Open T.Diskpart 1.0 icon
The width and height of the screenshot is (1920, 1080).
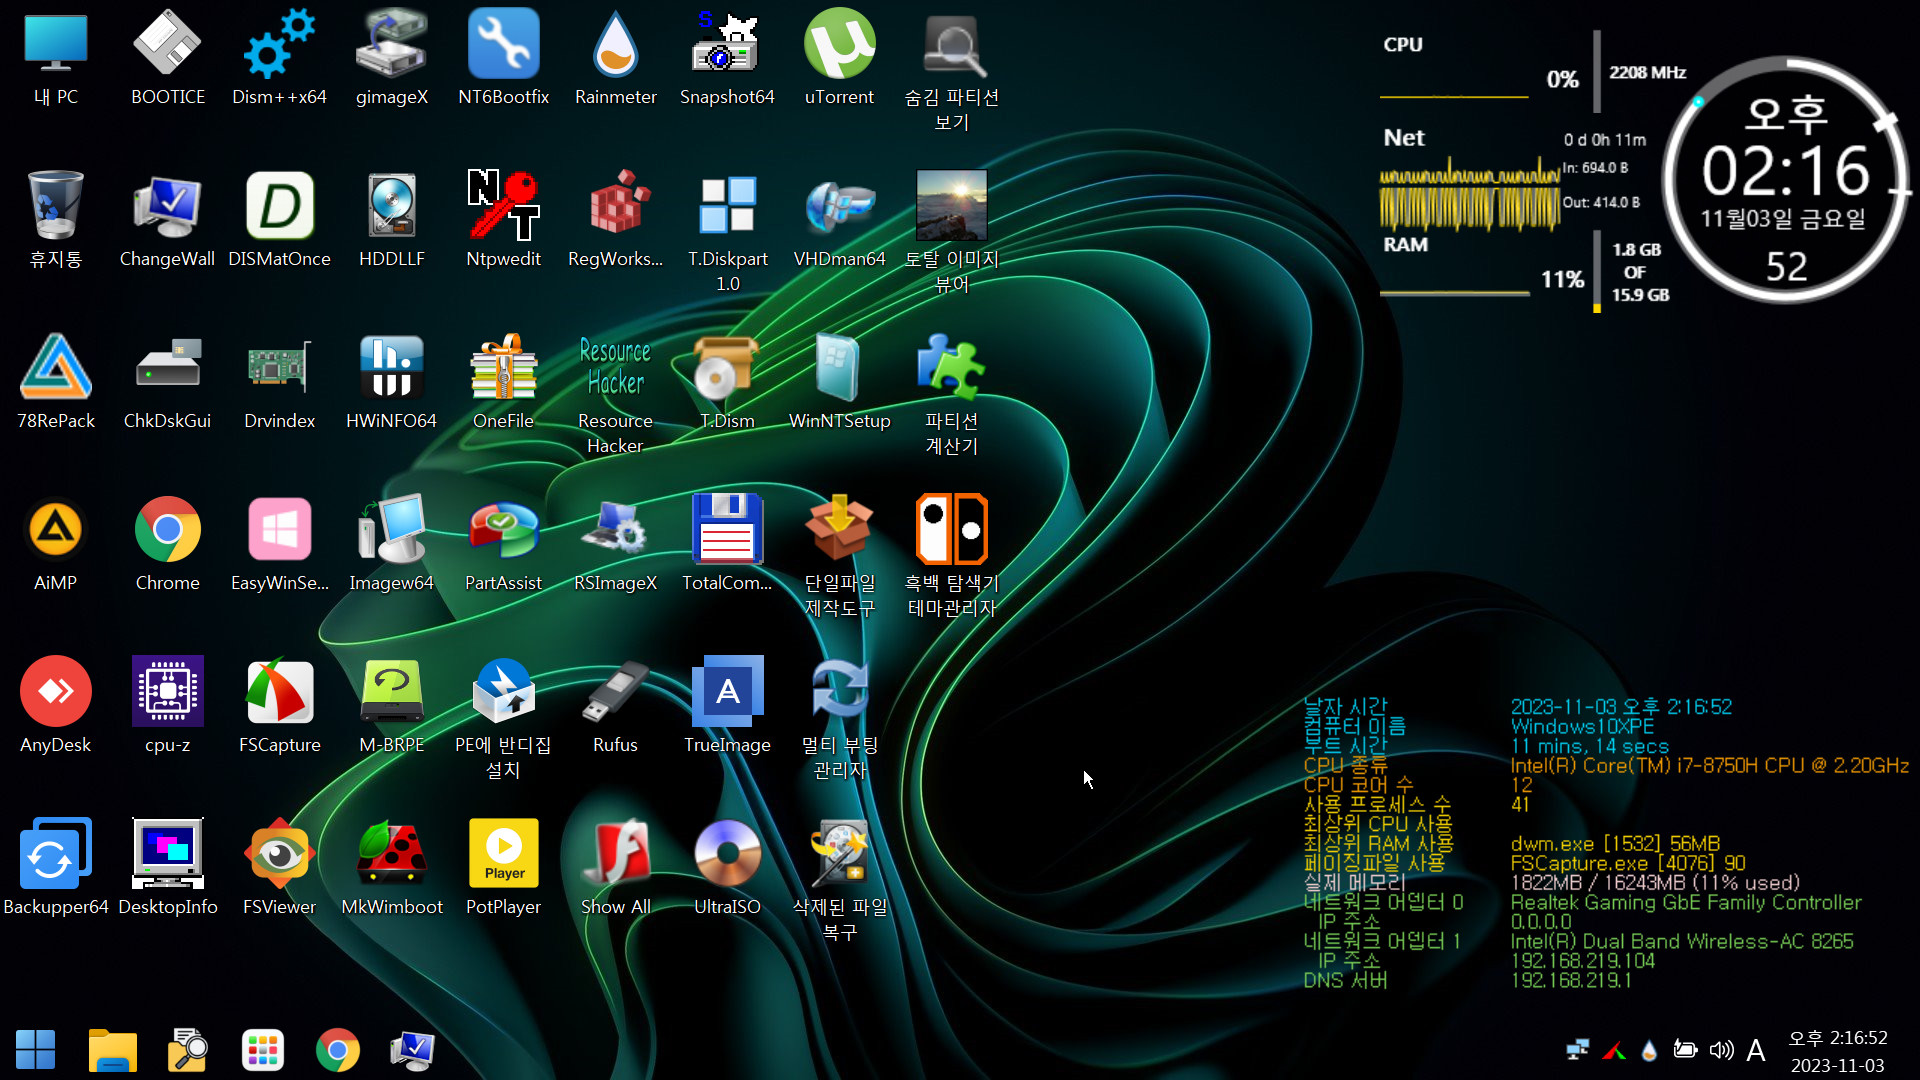tap(728, 232)
